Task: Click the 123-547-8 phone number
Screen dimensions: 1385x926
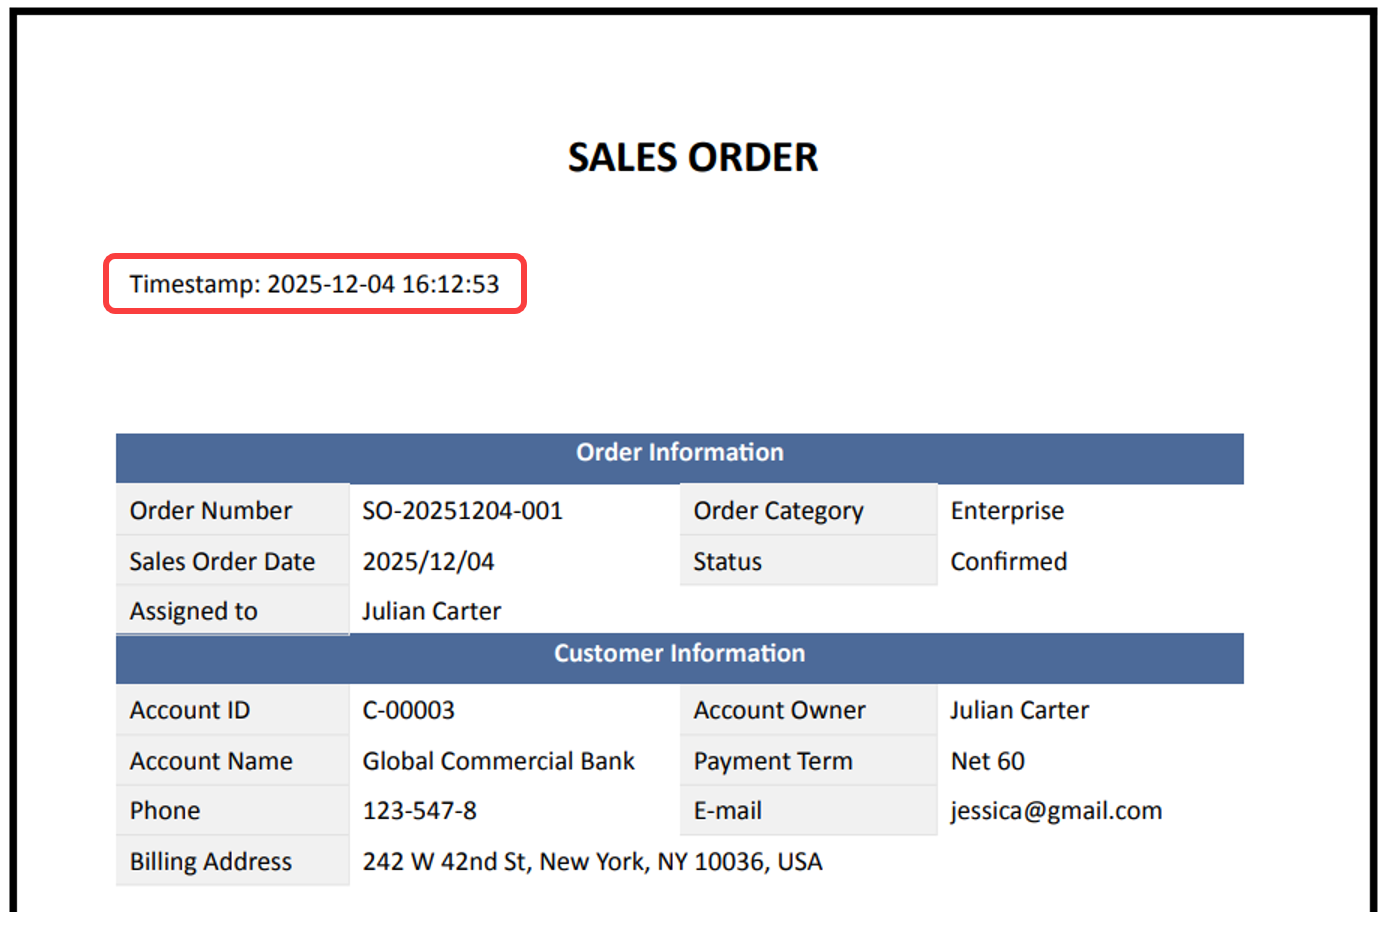Action: click(419, 811)
